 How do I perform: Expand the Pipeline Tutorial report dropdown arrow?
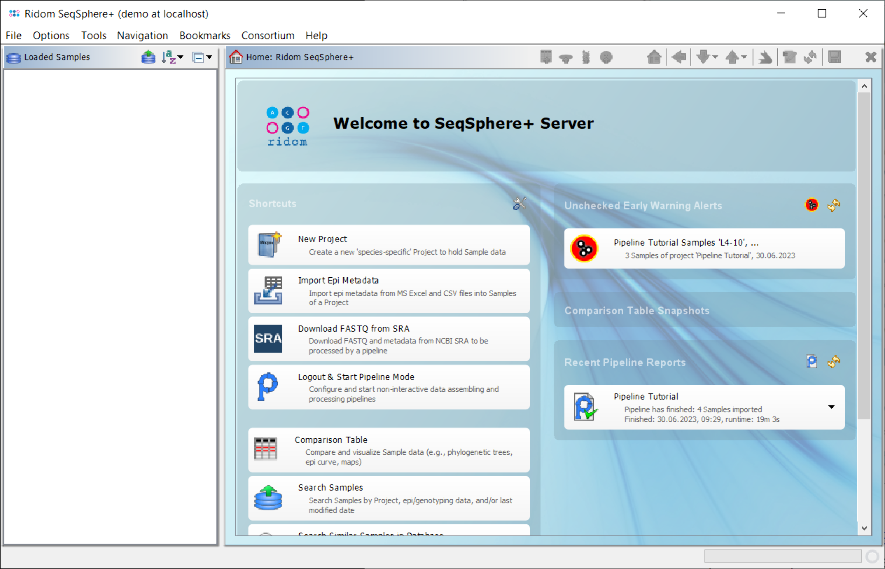coord(831,407)
